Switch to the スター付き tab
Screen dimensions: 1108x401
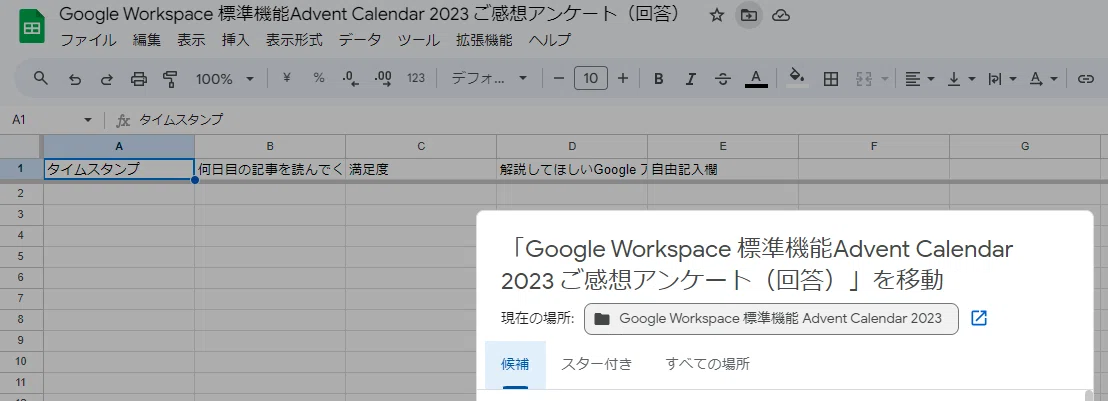[596, 364]
